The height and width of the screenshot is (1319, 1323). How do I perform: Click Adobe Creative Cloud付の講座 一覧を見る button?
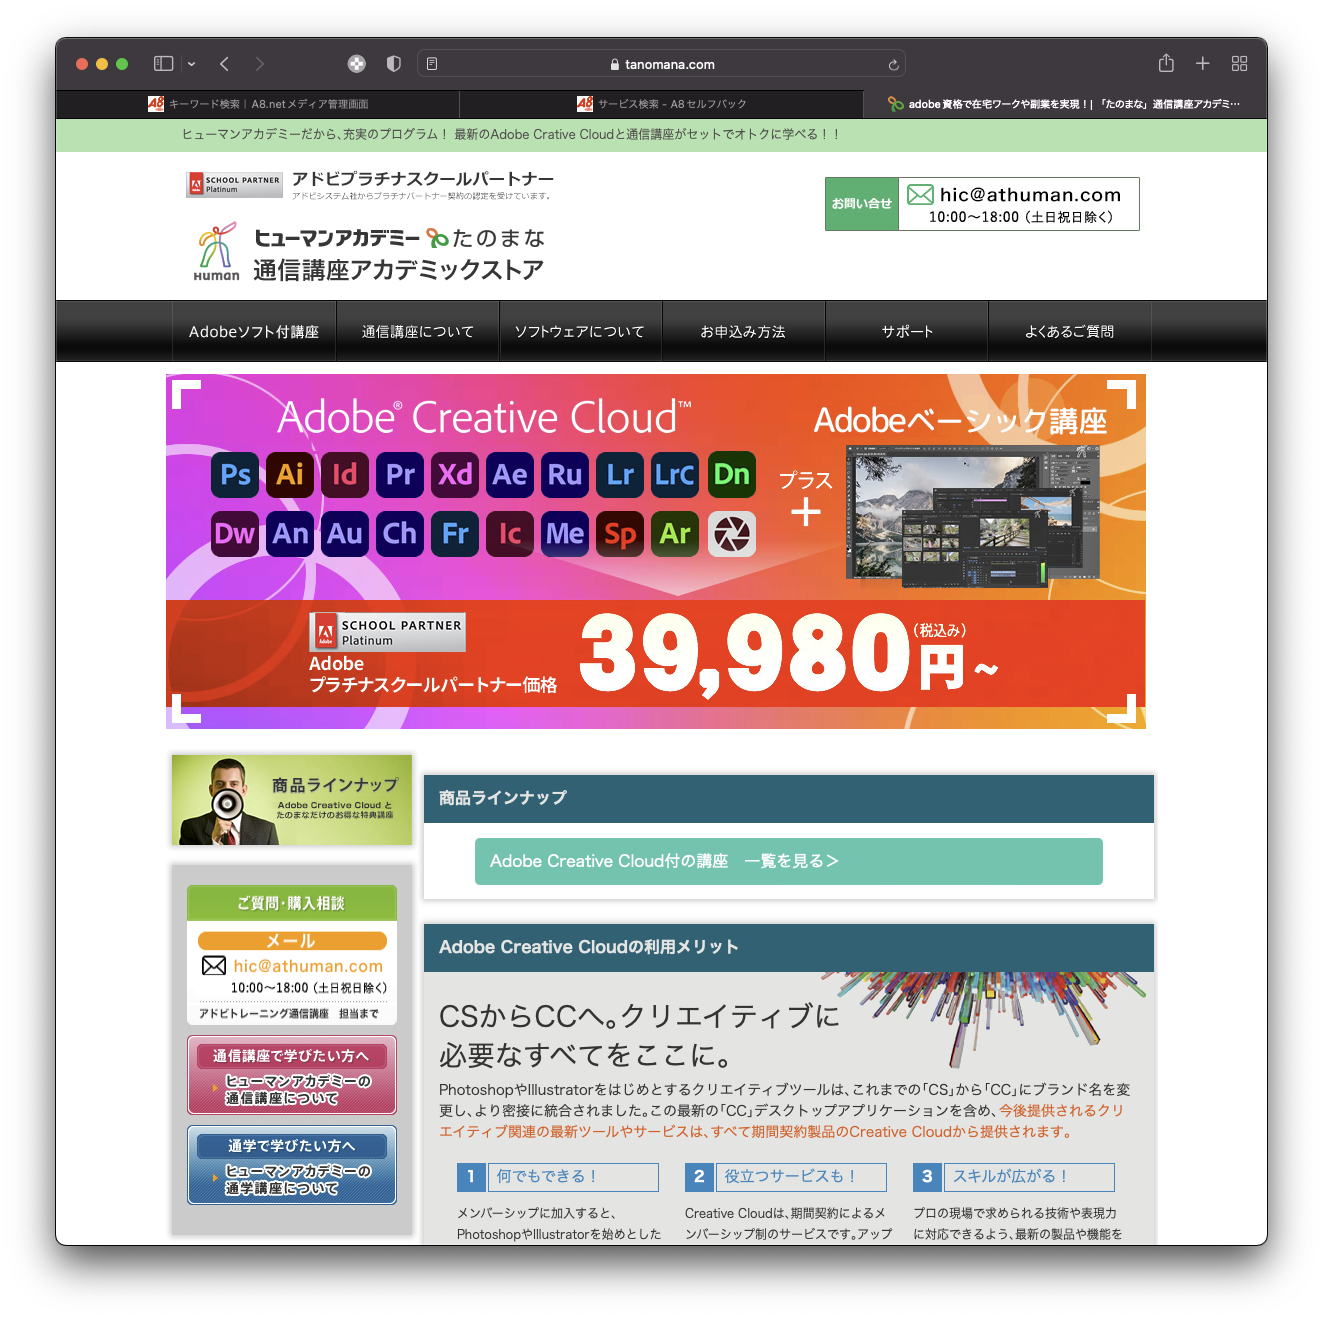(x=789, y=861)
